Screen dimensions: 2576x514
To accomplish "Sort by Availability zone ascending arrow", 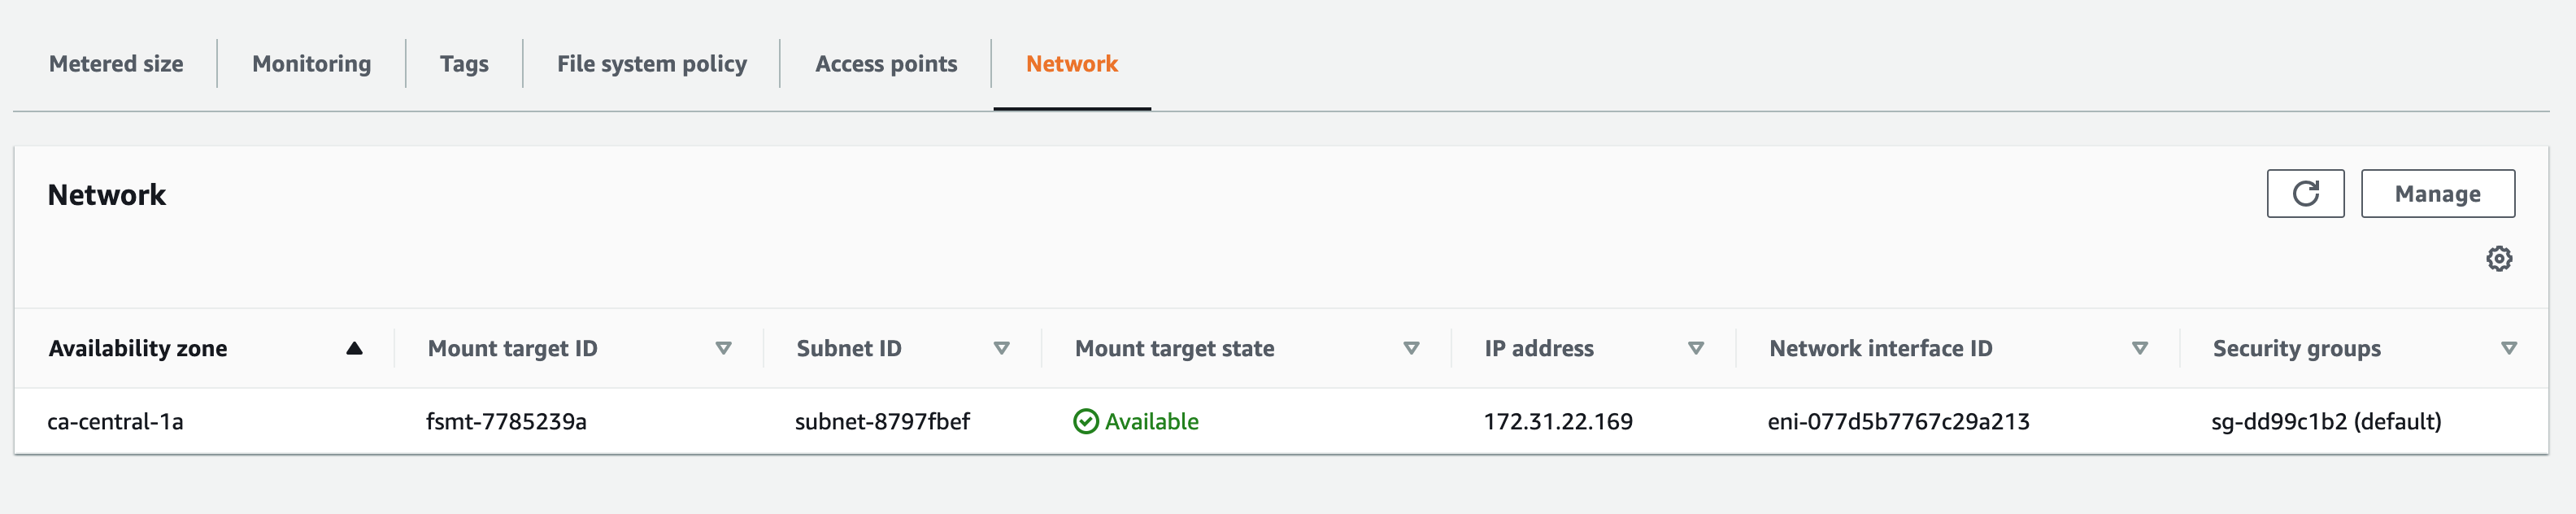I will 354,348.
